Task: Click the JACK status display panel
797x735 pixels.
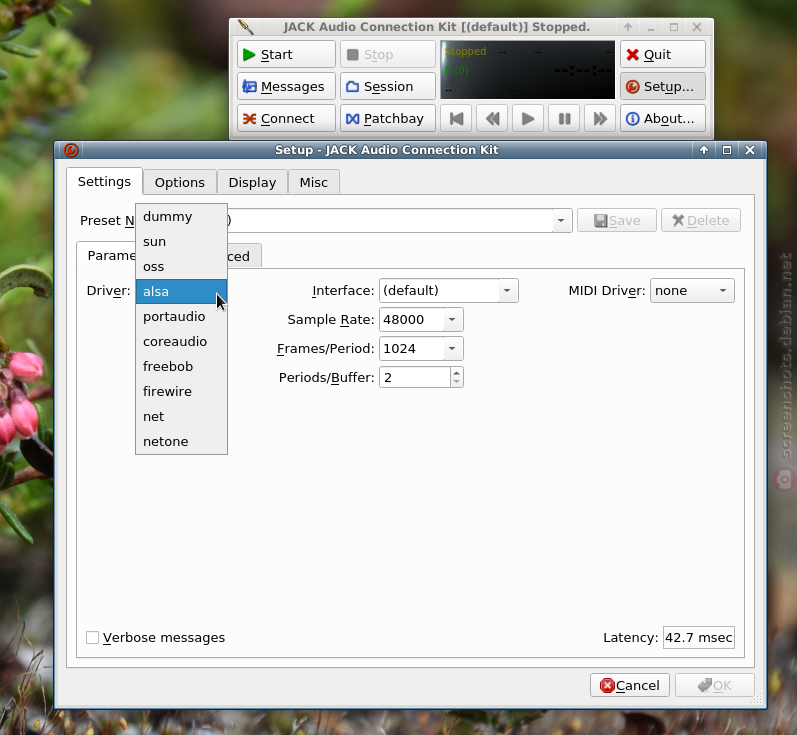Action: (x=528, y=70)
